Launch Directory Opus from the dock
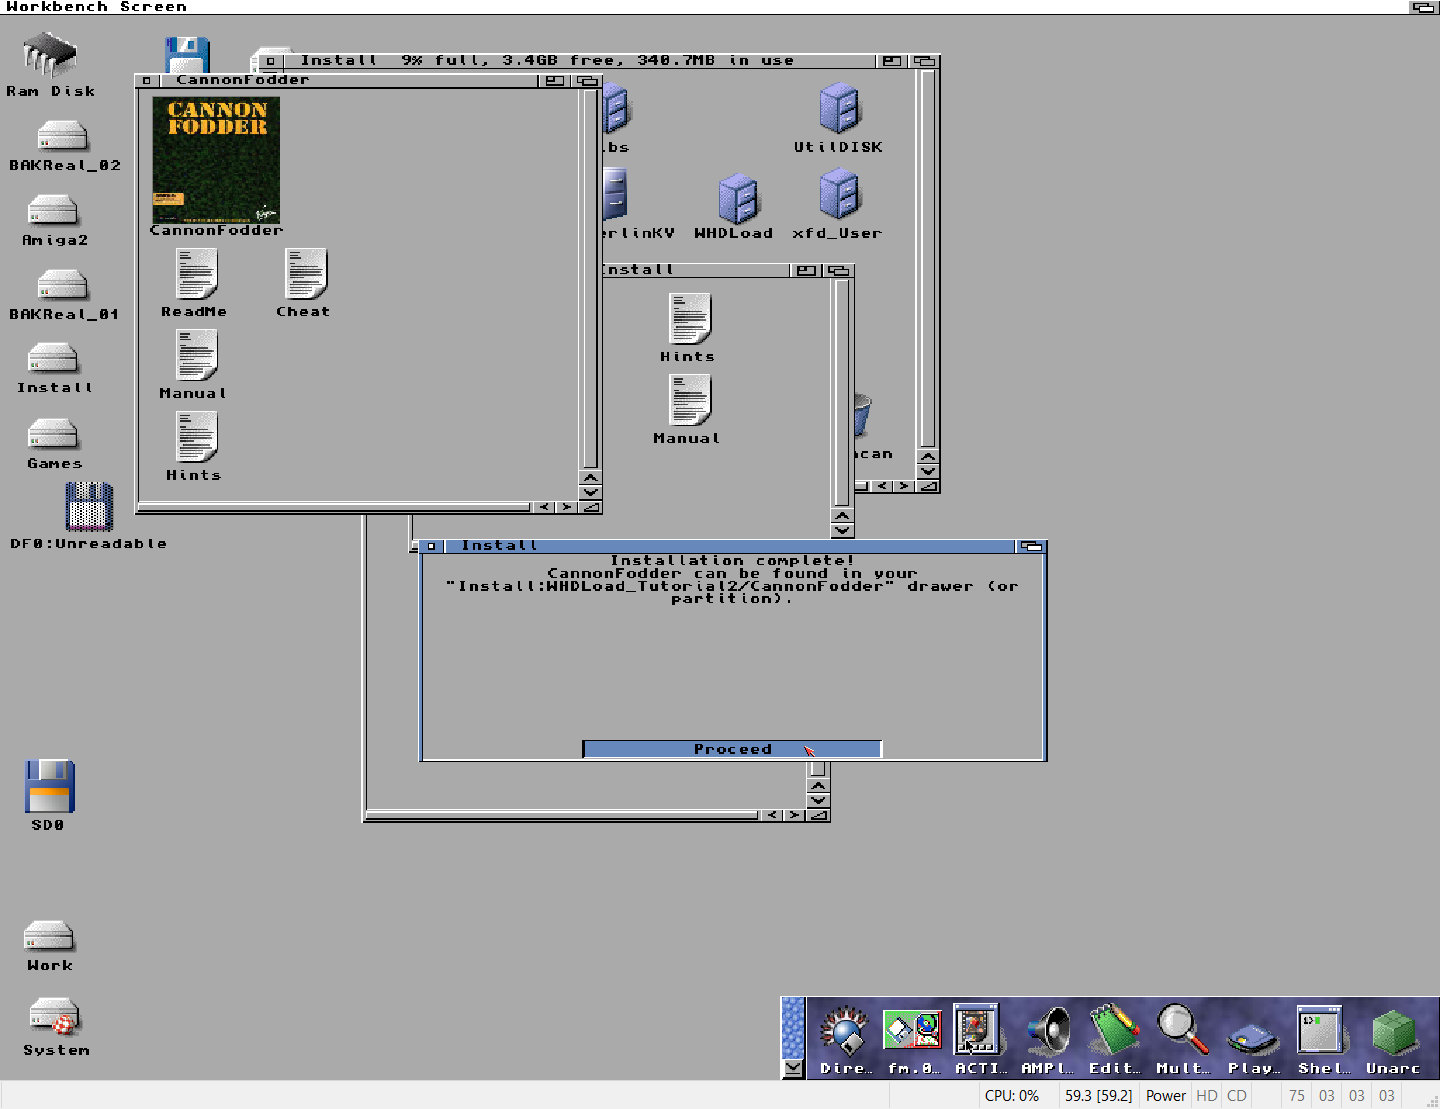The height and width of the screenshot is (1109, 1440). pos(845,1031)
